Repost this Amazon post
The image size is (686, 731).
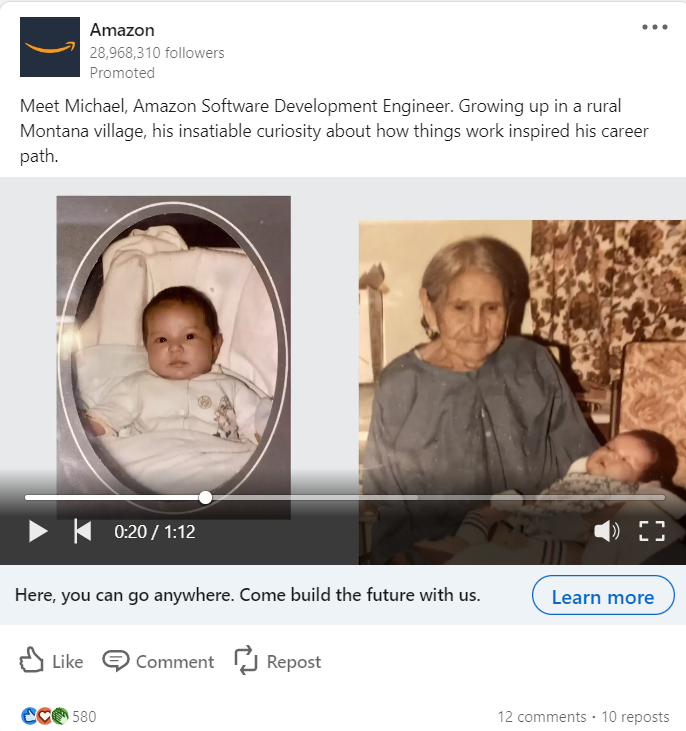click(x=277, y=661)
